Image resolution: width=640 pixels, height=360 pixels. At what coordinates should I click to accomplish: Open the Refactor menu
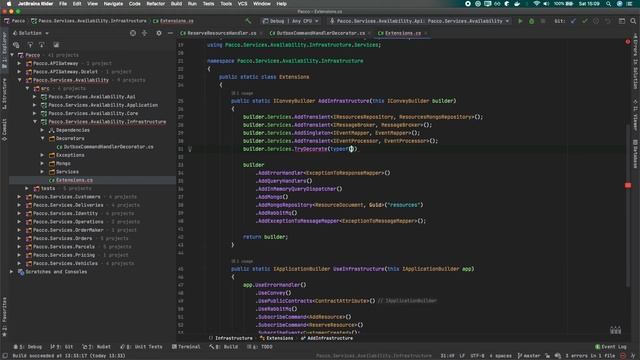[x=156, y=4]
